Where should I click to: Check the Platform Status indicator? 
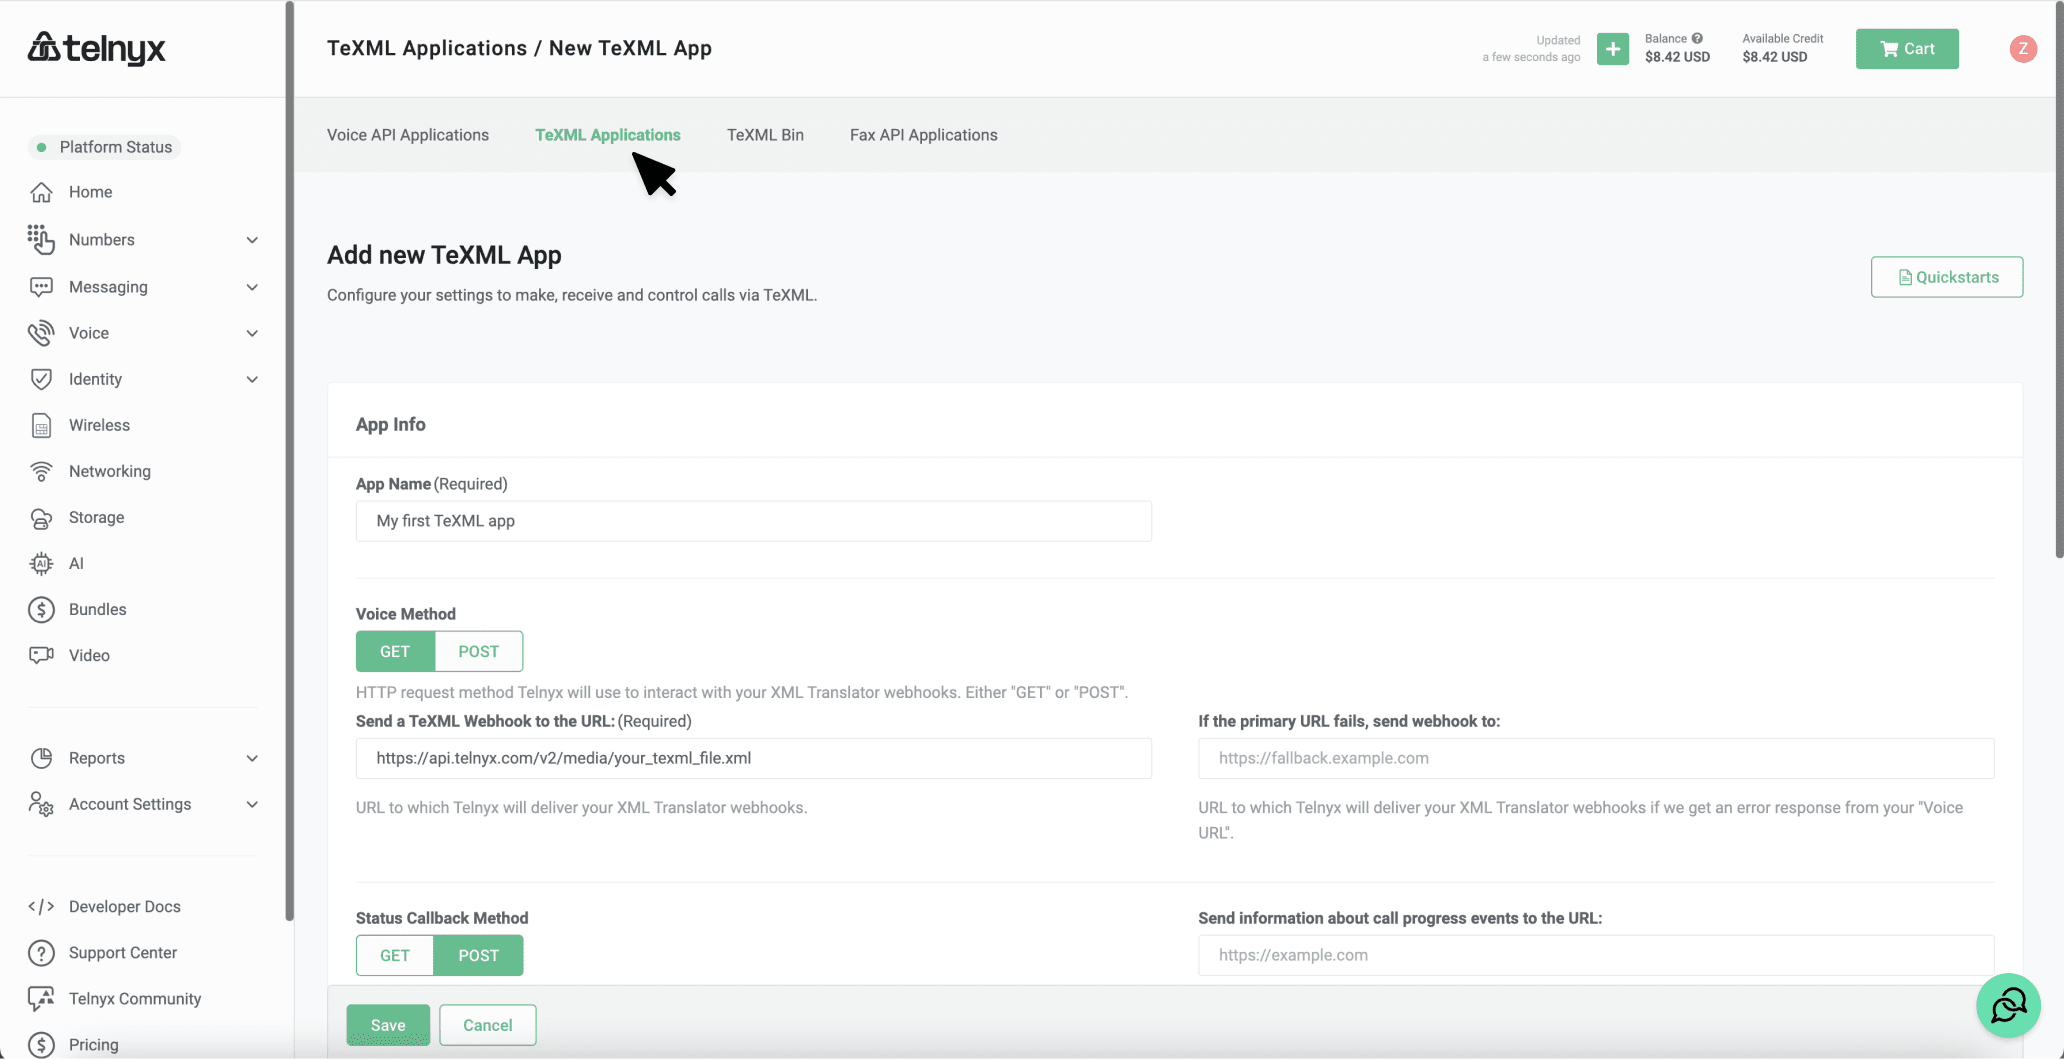tap(104, 147)
